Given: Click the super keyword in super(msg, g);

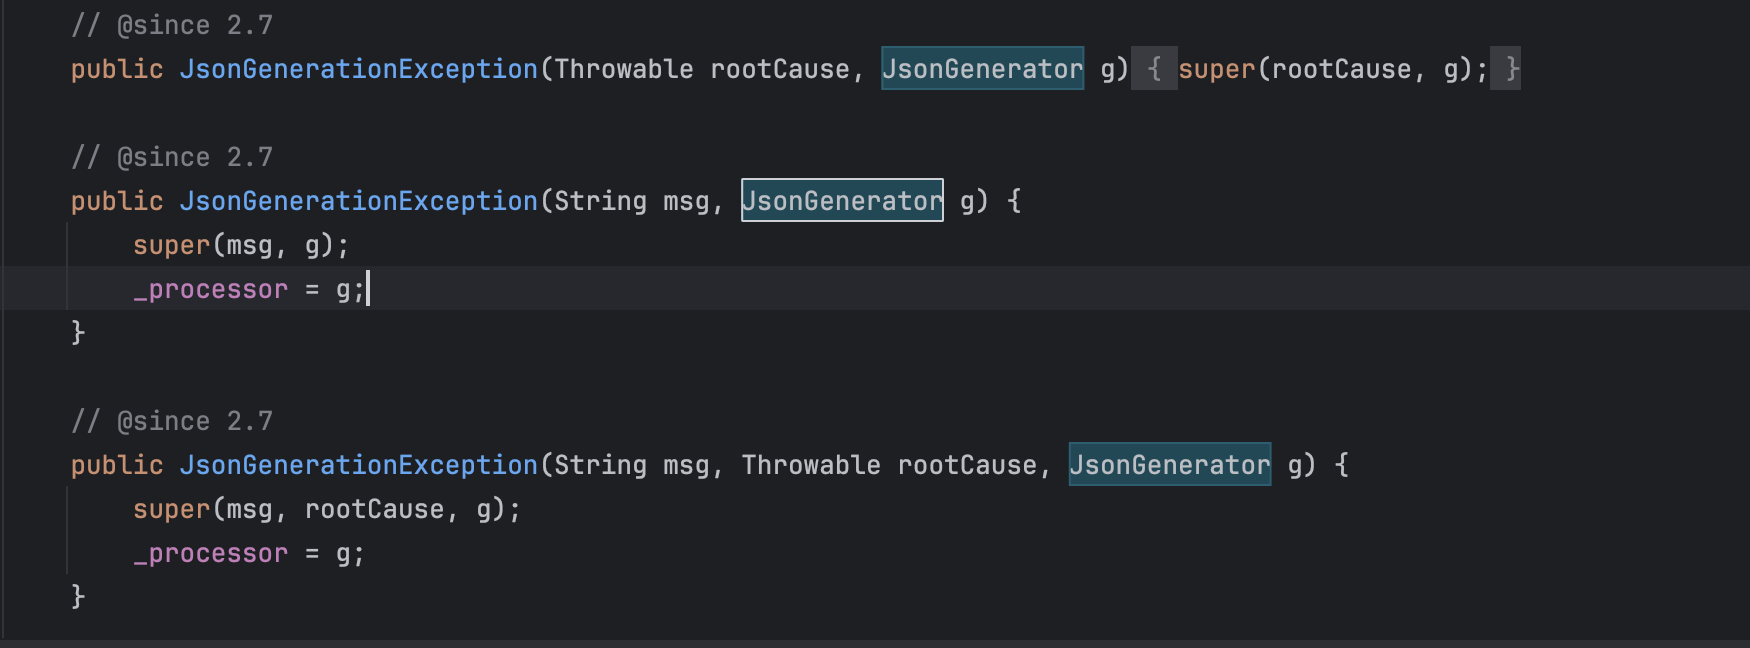Looking at the screenshot, I should pos(171,245).
